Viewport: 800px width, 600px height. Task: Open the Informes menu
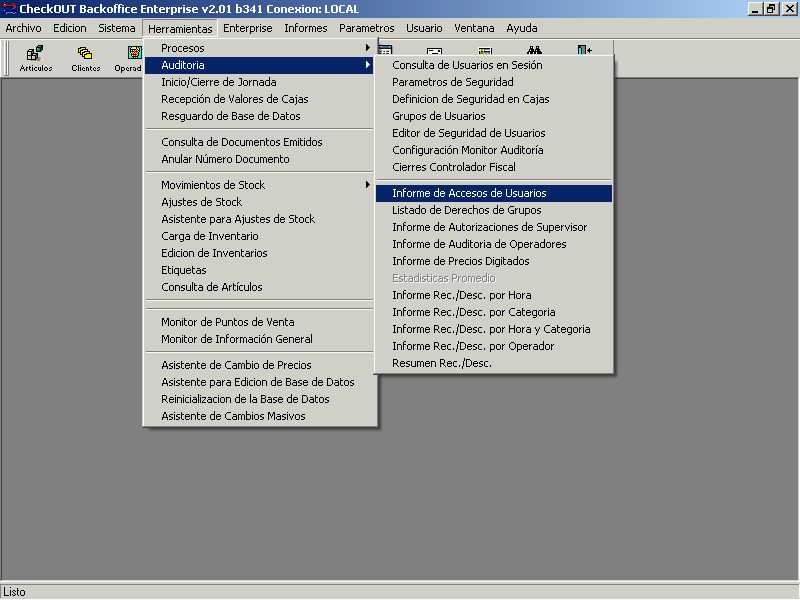(306, 28)
